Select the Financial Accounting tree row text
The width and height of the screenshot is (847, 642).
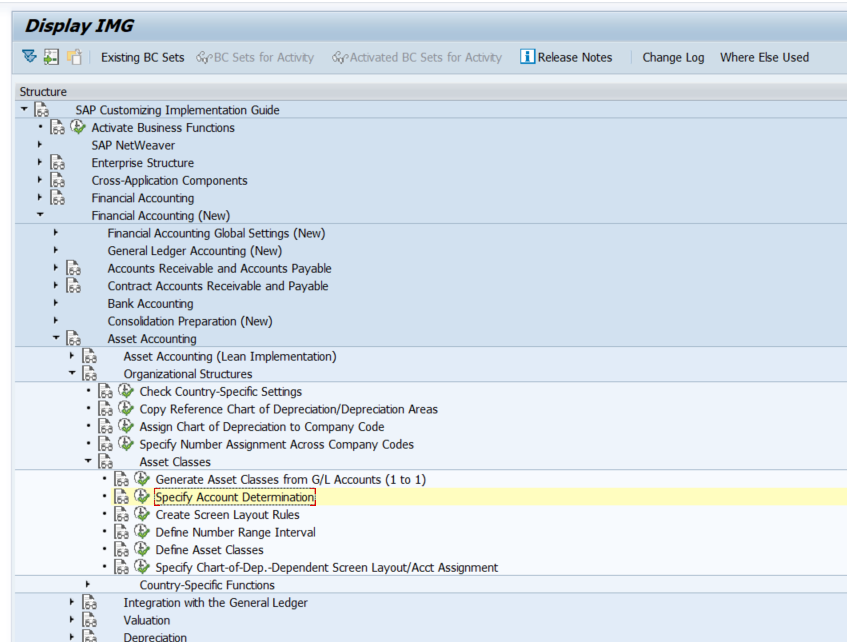coord(143,198)
